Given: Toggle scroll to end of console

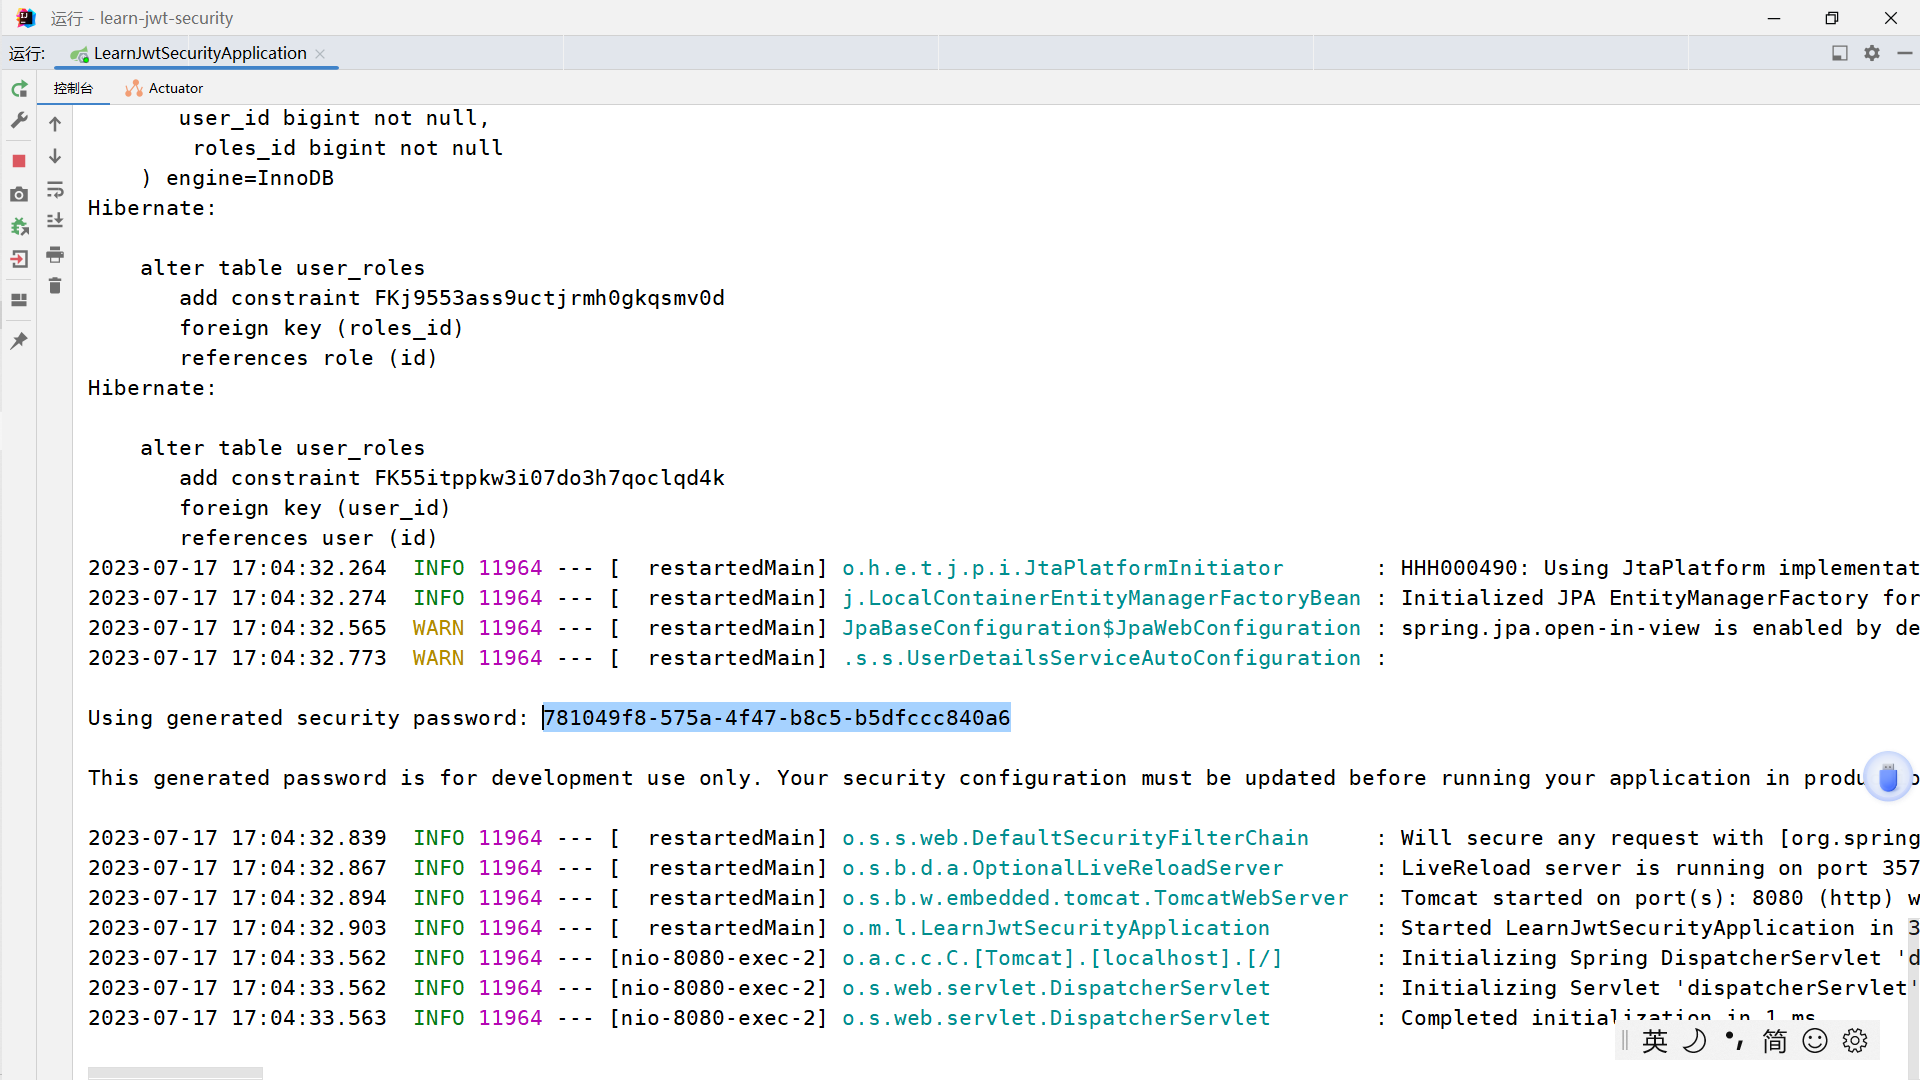Looking at the screenshot, I should 55,222.
